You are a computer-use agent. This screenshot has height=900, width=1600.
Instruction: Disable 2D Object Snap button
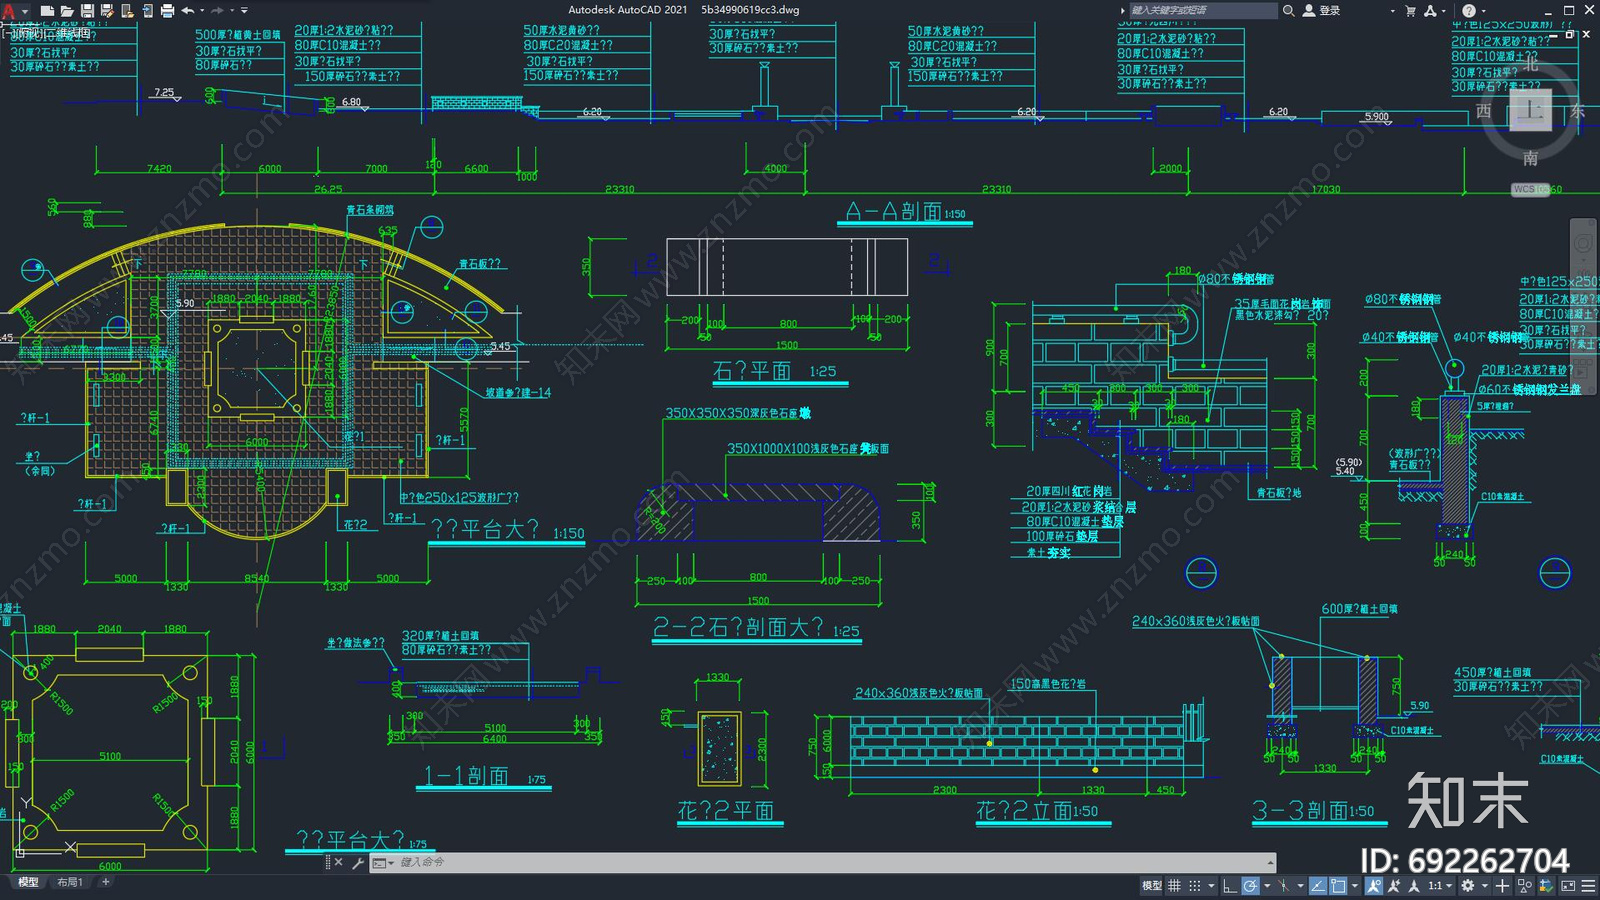[x=1338, y=886]
